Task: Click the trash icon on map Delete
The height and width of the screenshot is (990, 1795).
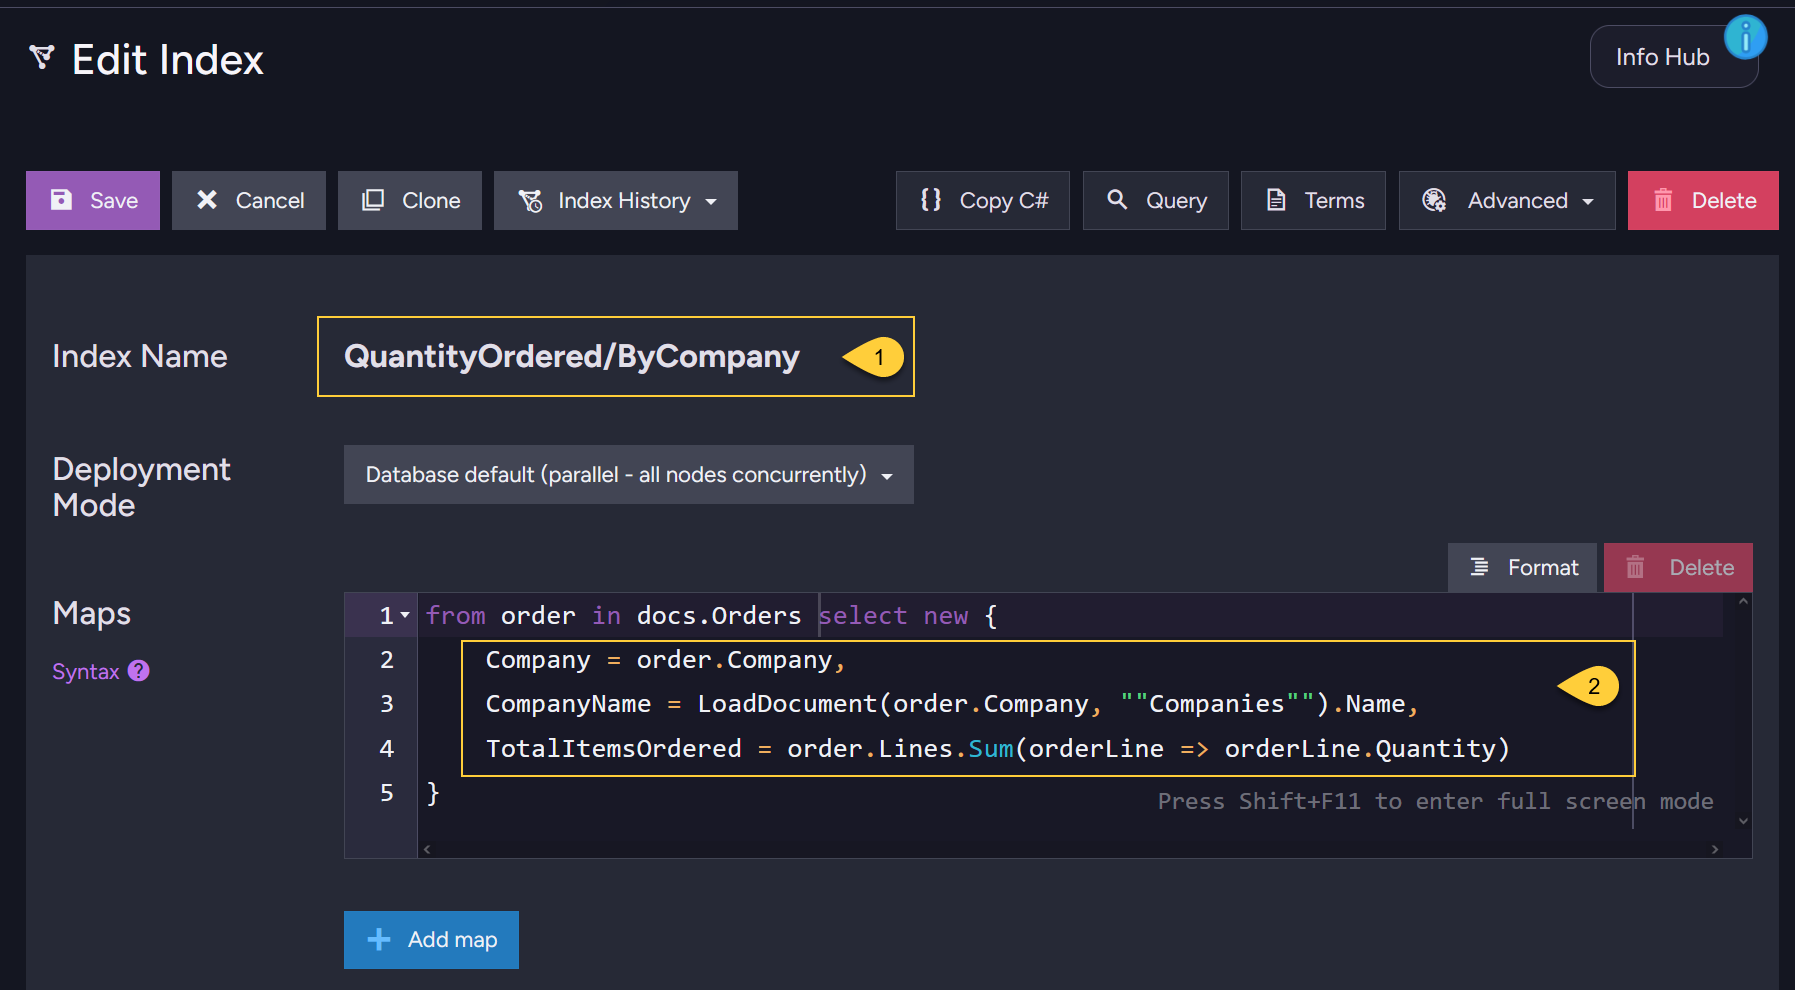Action: pyautogui.click(x=1635, y=567)
